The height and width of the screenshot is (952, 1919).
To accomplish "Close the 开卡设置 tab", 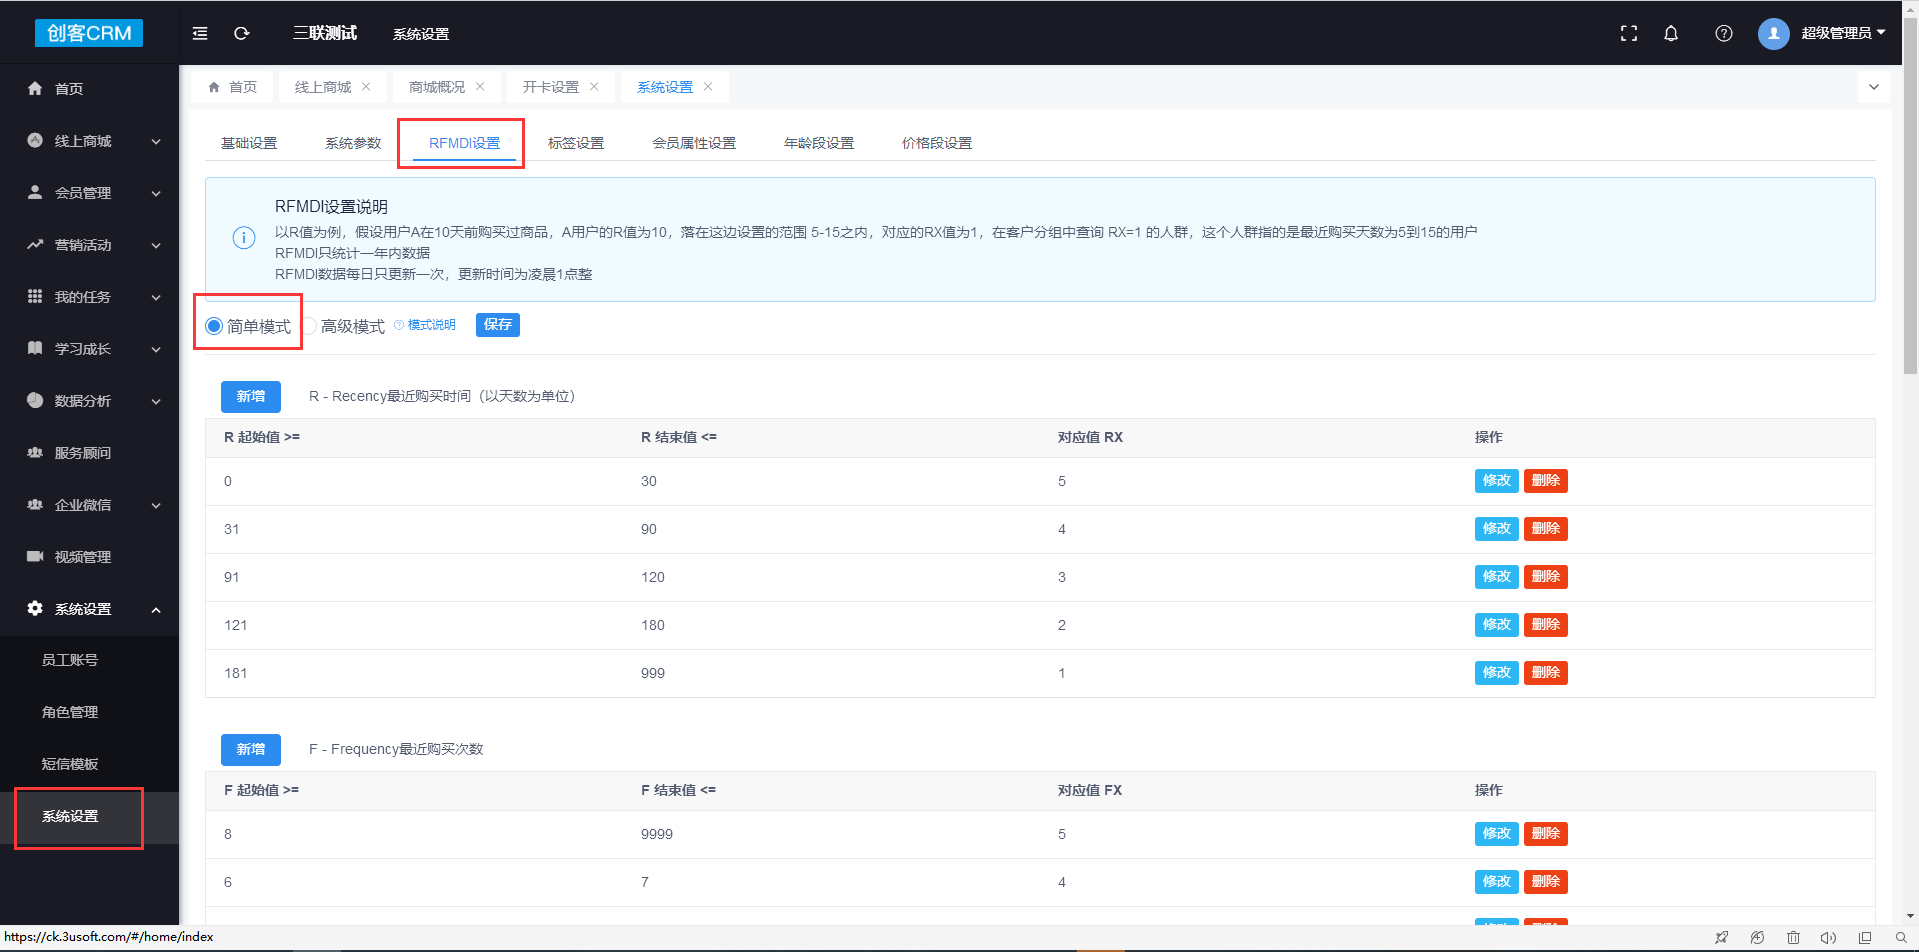I will [x=594, y=87].
